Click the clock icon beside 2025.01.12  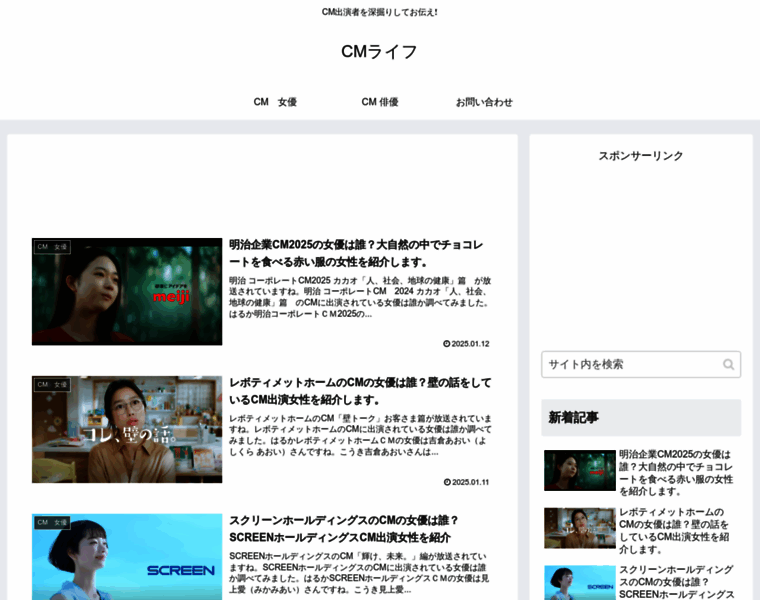pyautogui.click(x=446, y=344)
